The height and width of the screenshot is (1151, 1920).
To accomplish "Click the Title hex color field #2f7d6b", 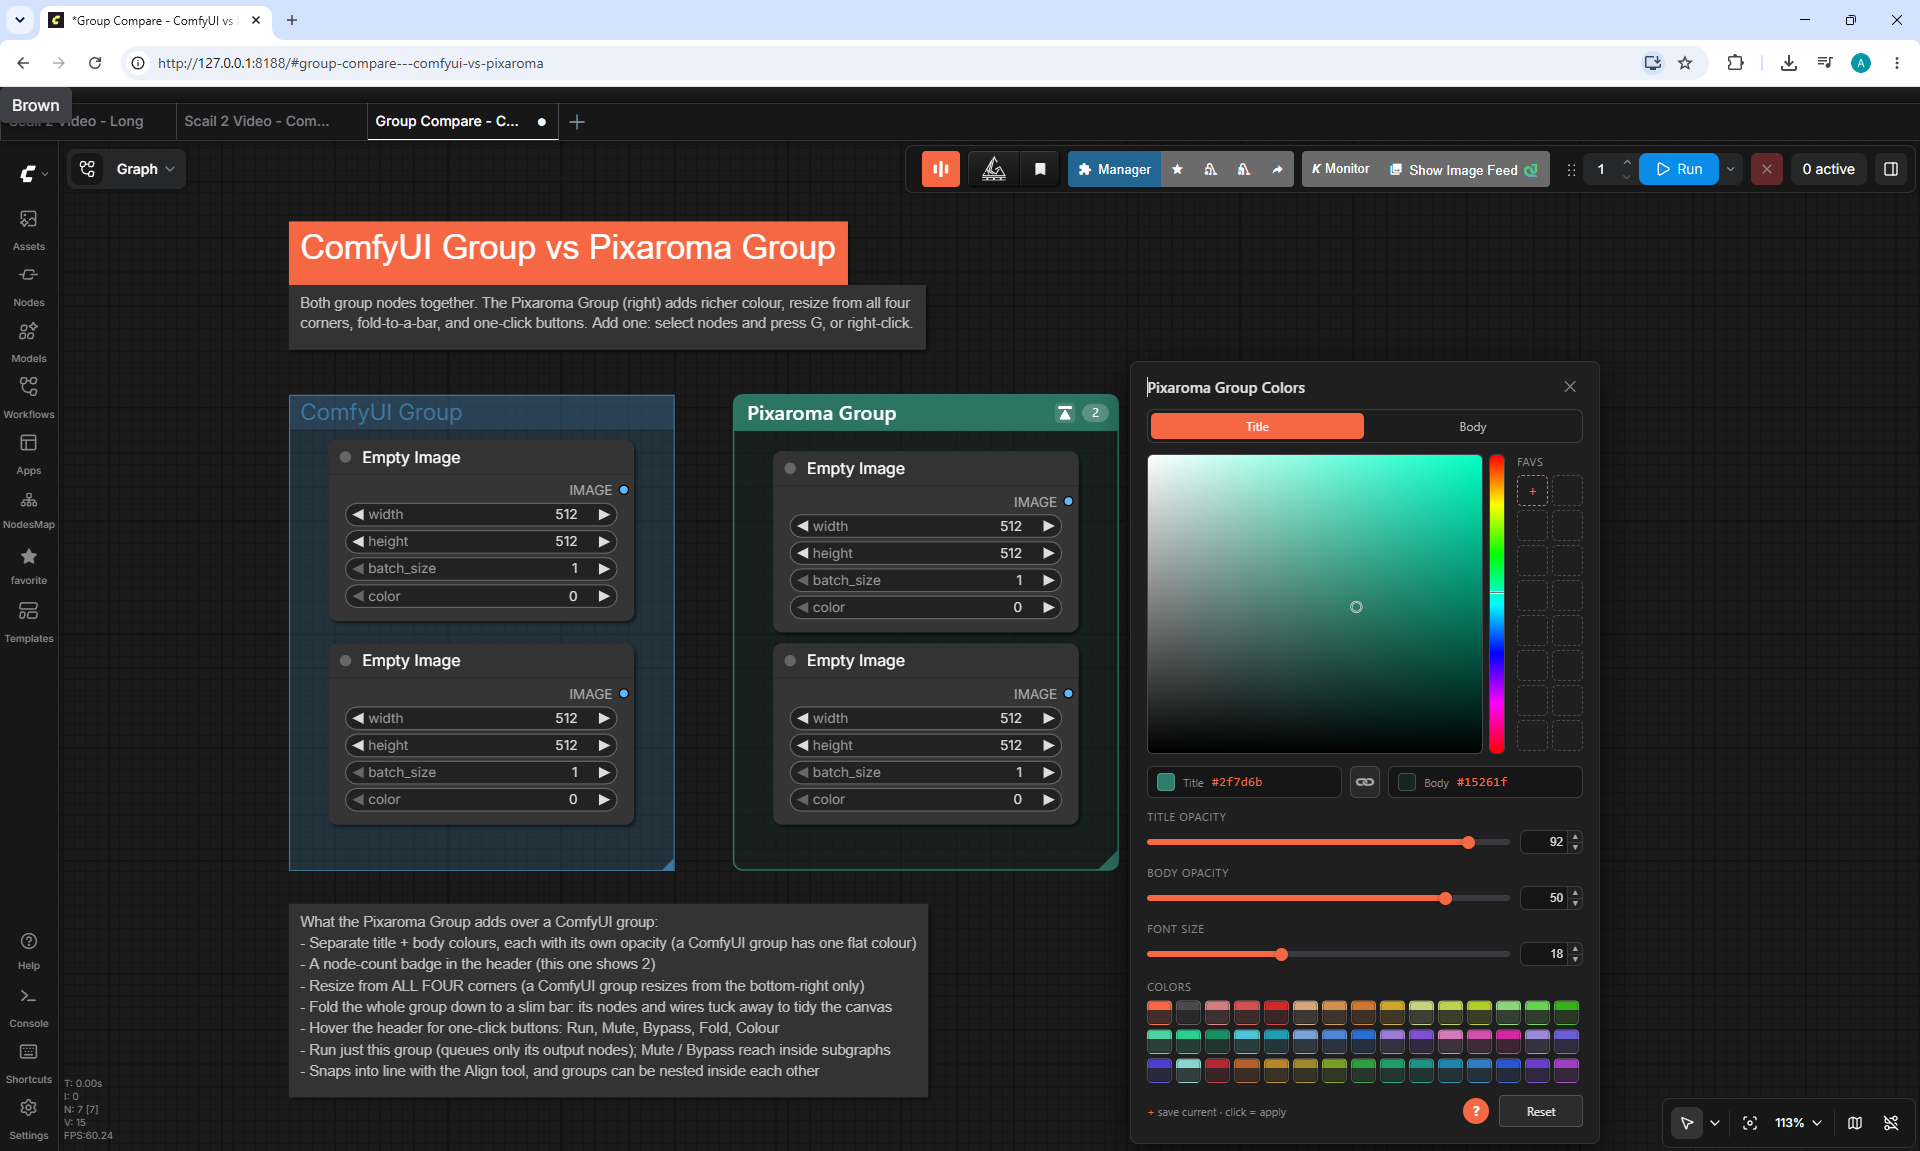I will pyautogui.click(x=1244, y=782).
